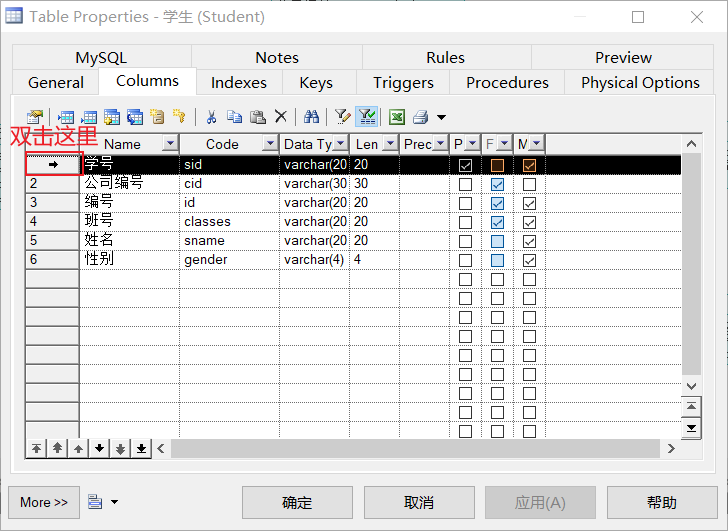This screenshot has height=531, width=728.
Task: Click the Copy icon in toolbar
Action: coord(234,117)
